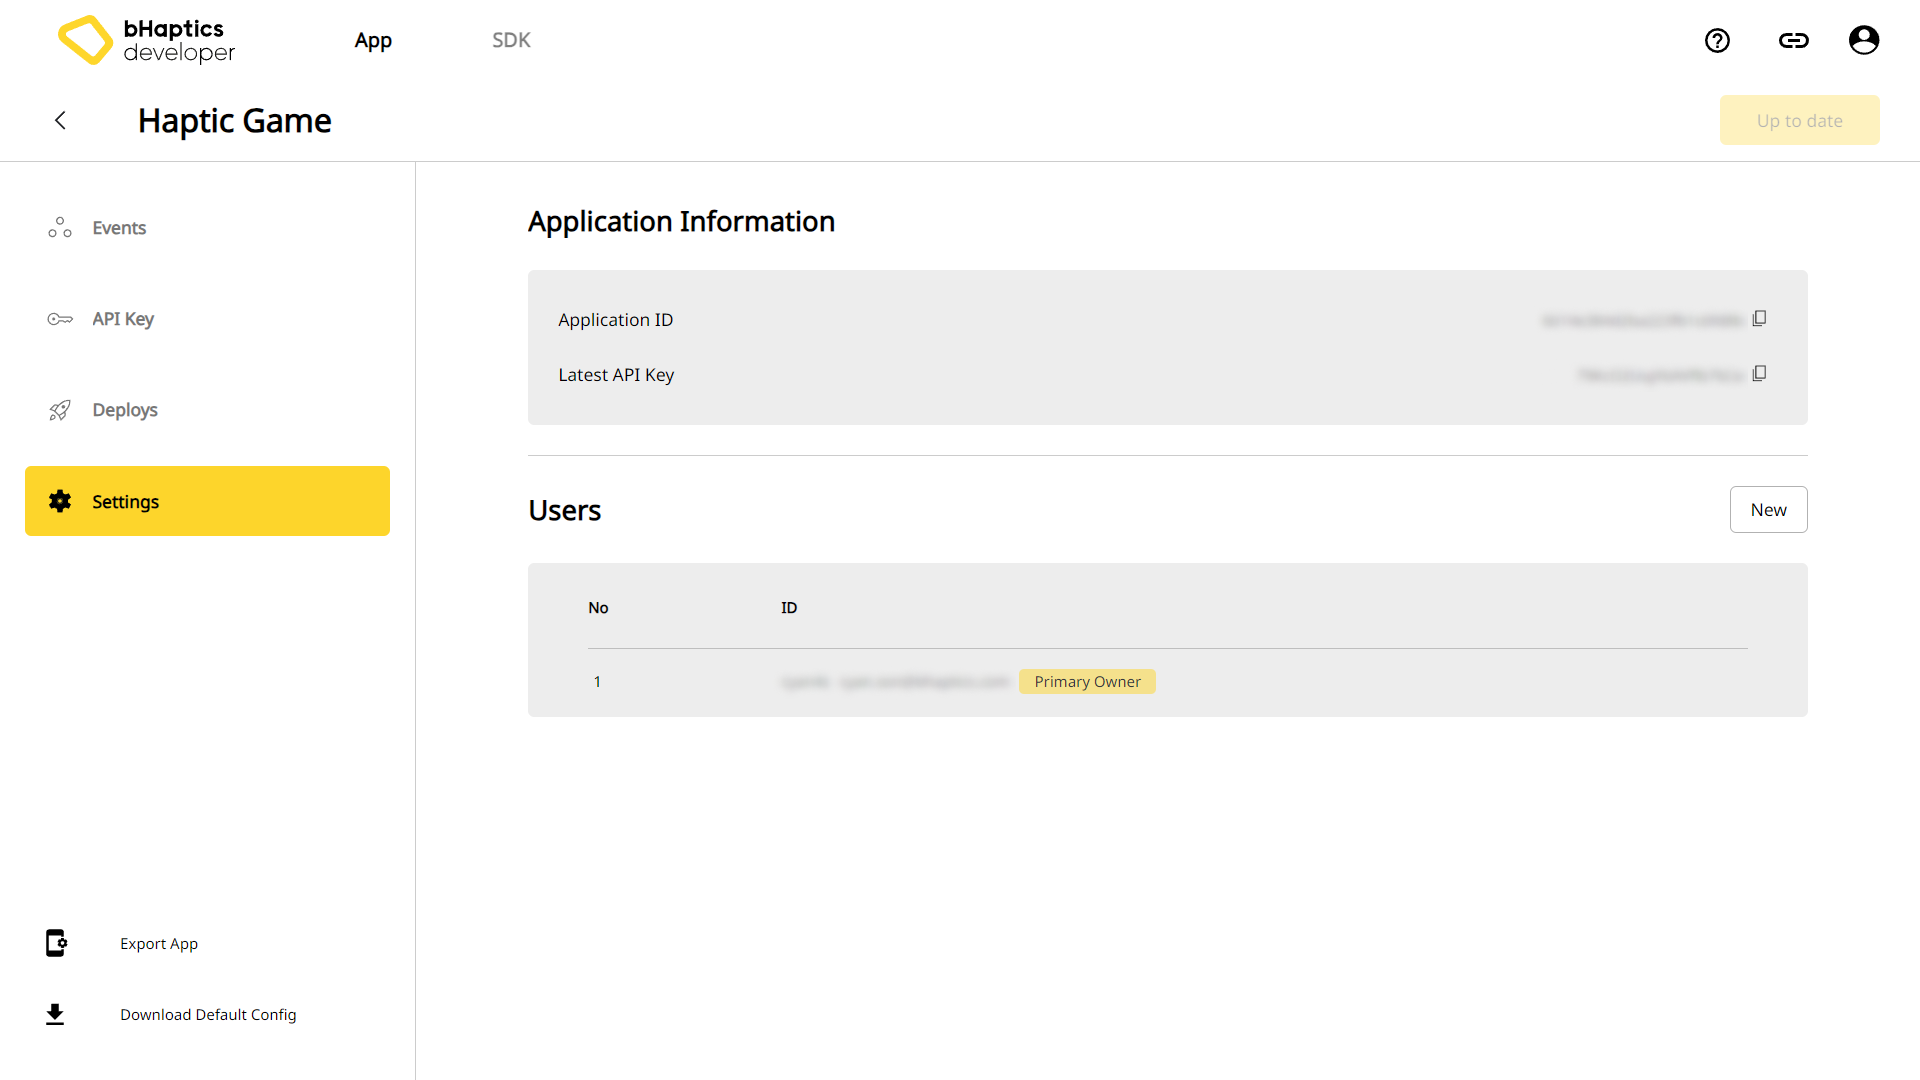The width and height of the screenshot is (1920, 1080).
Task: Open the Deploys sidebar section
Action: tap(207, 410)
